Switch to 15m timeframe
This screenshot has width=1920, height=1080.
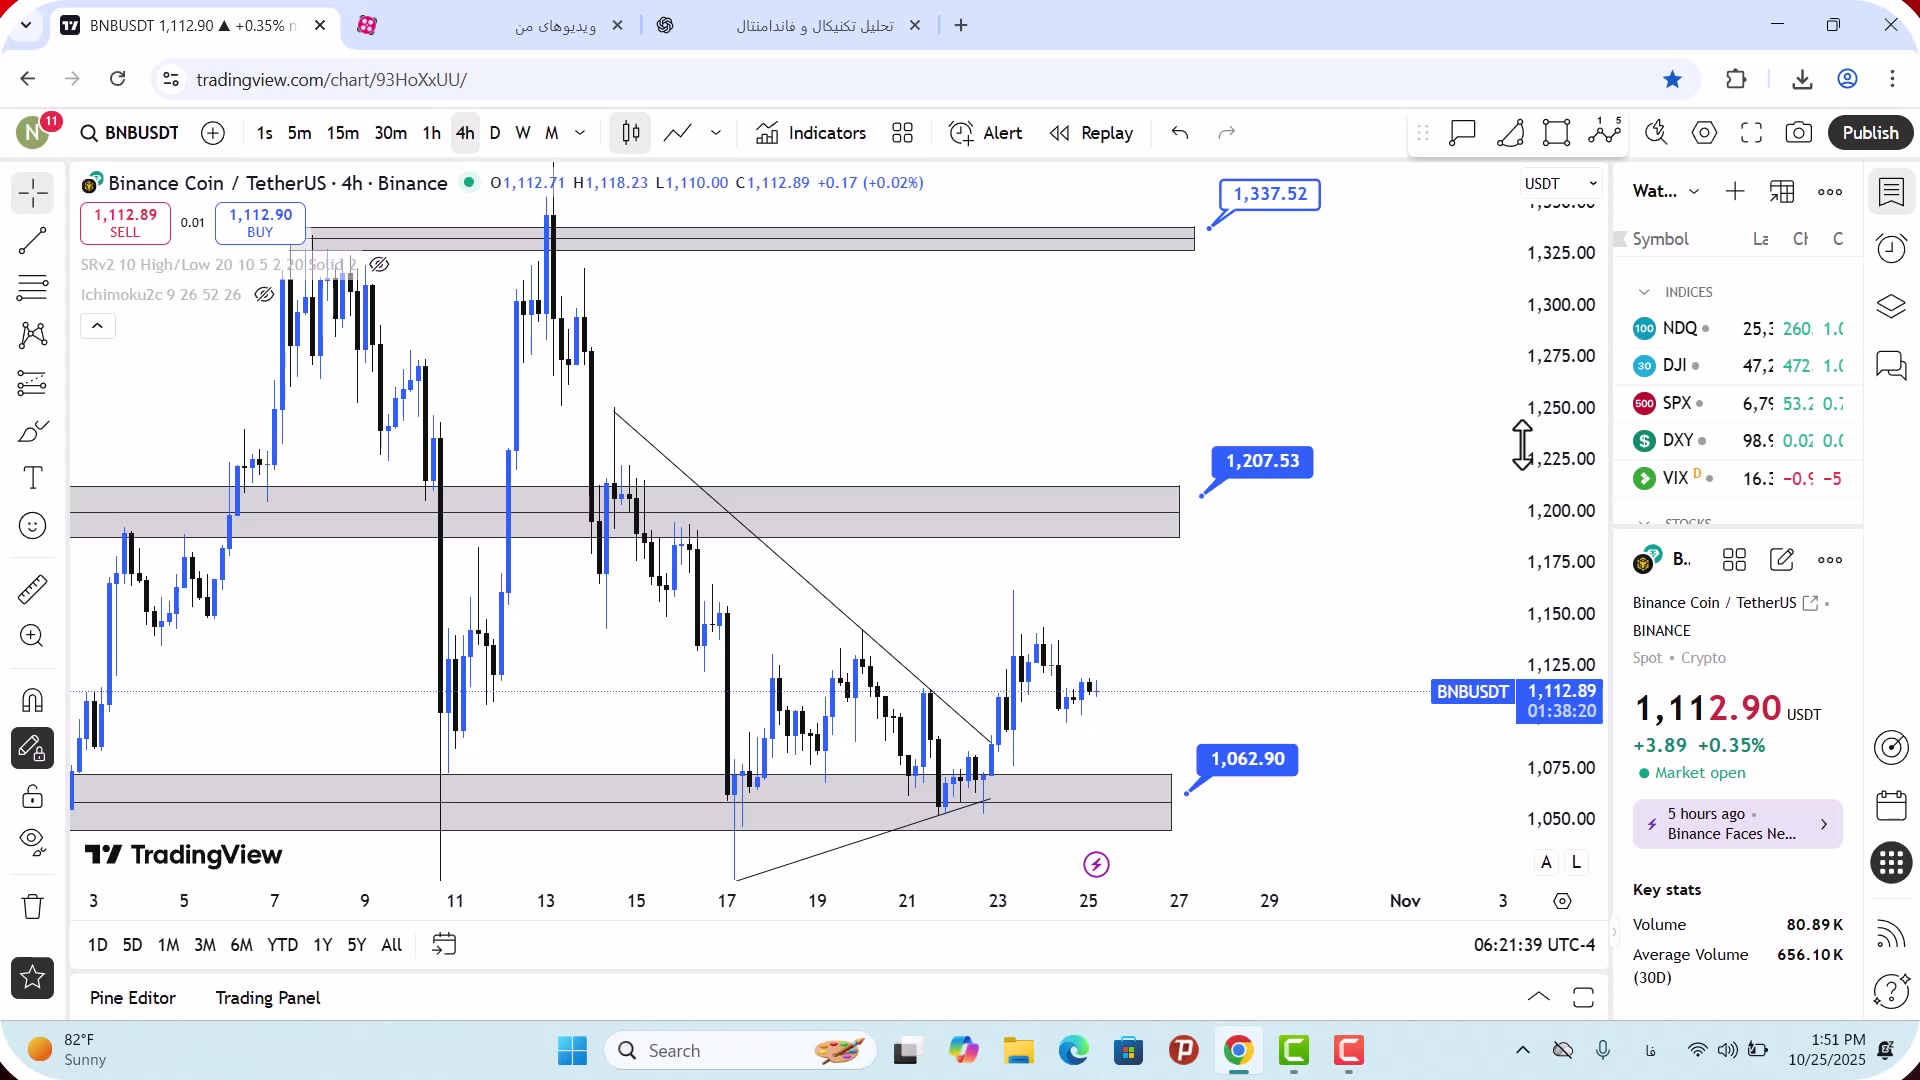click(x=342, y=133)
